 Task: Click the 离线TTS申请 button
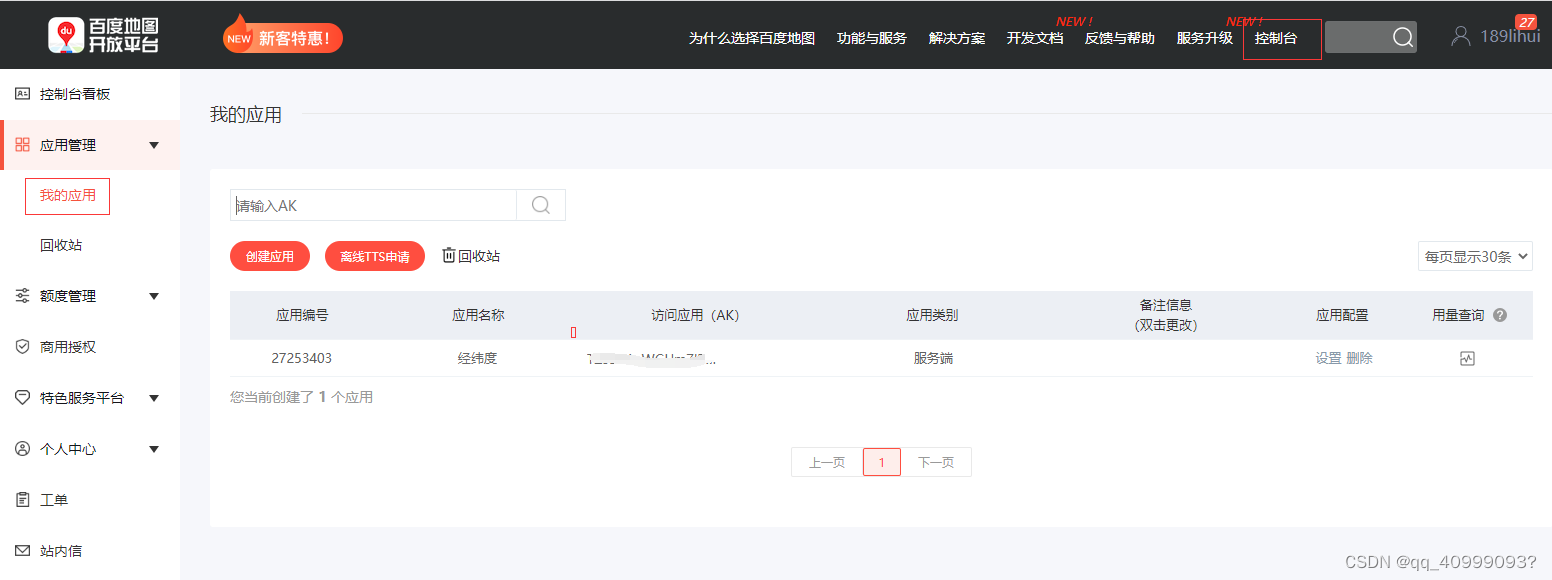pos(375,256)
